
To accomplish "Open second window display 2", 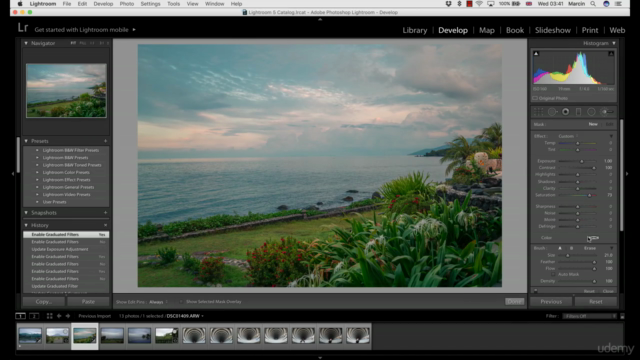I will pos(34,316).
